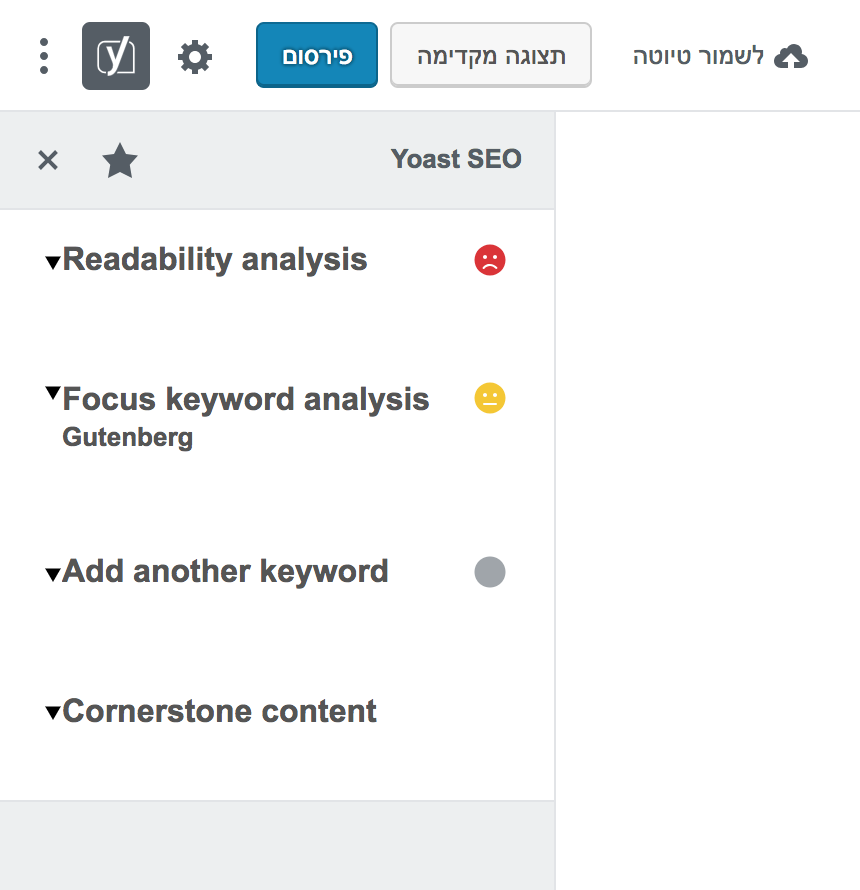Open the settings gear icon

tap(195, 56)
